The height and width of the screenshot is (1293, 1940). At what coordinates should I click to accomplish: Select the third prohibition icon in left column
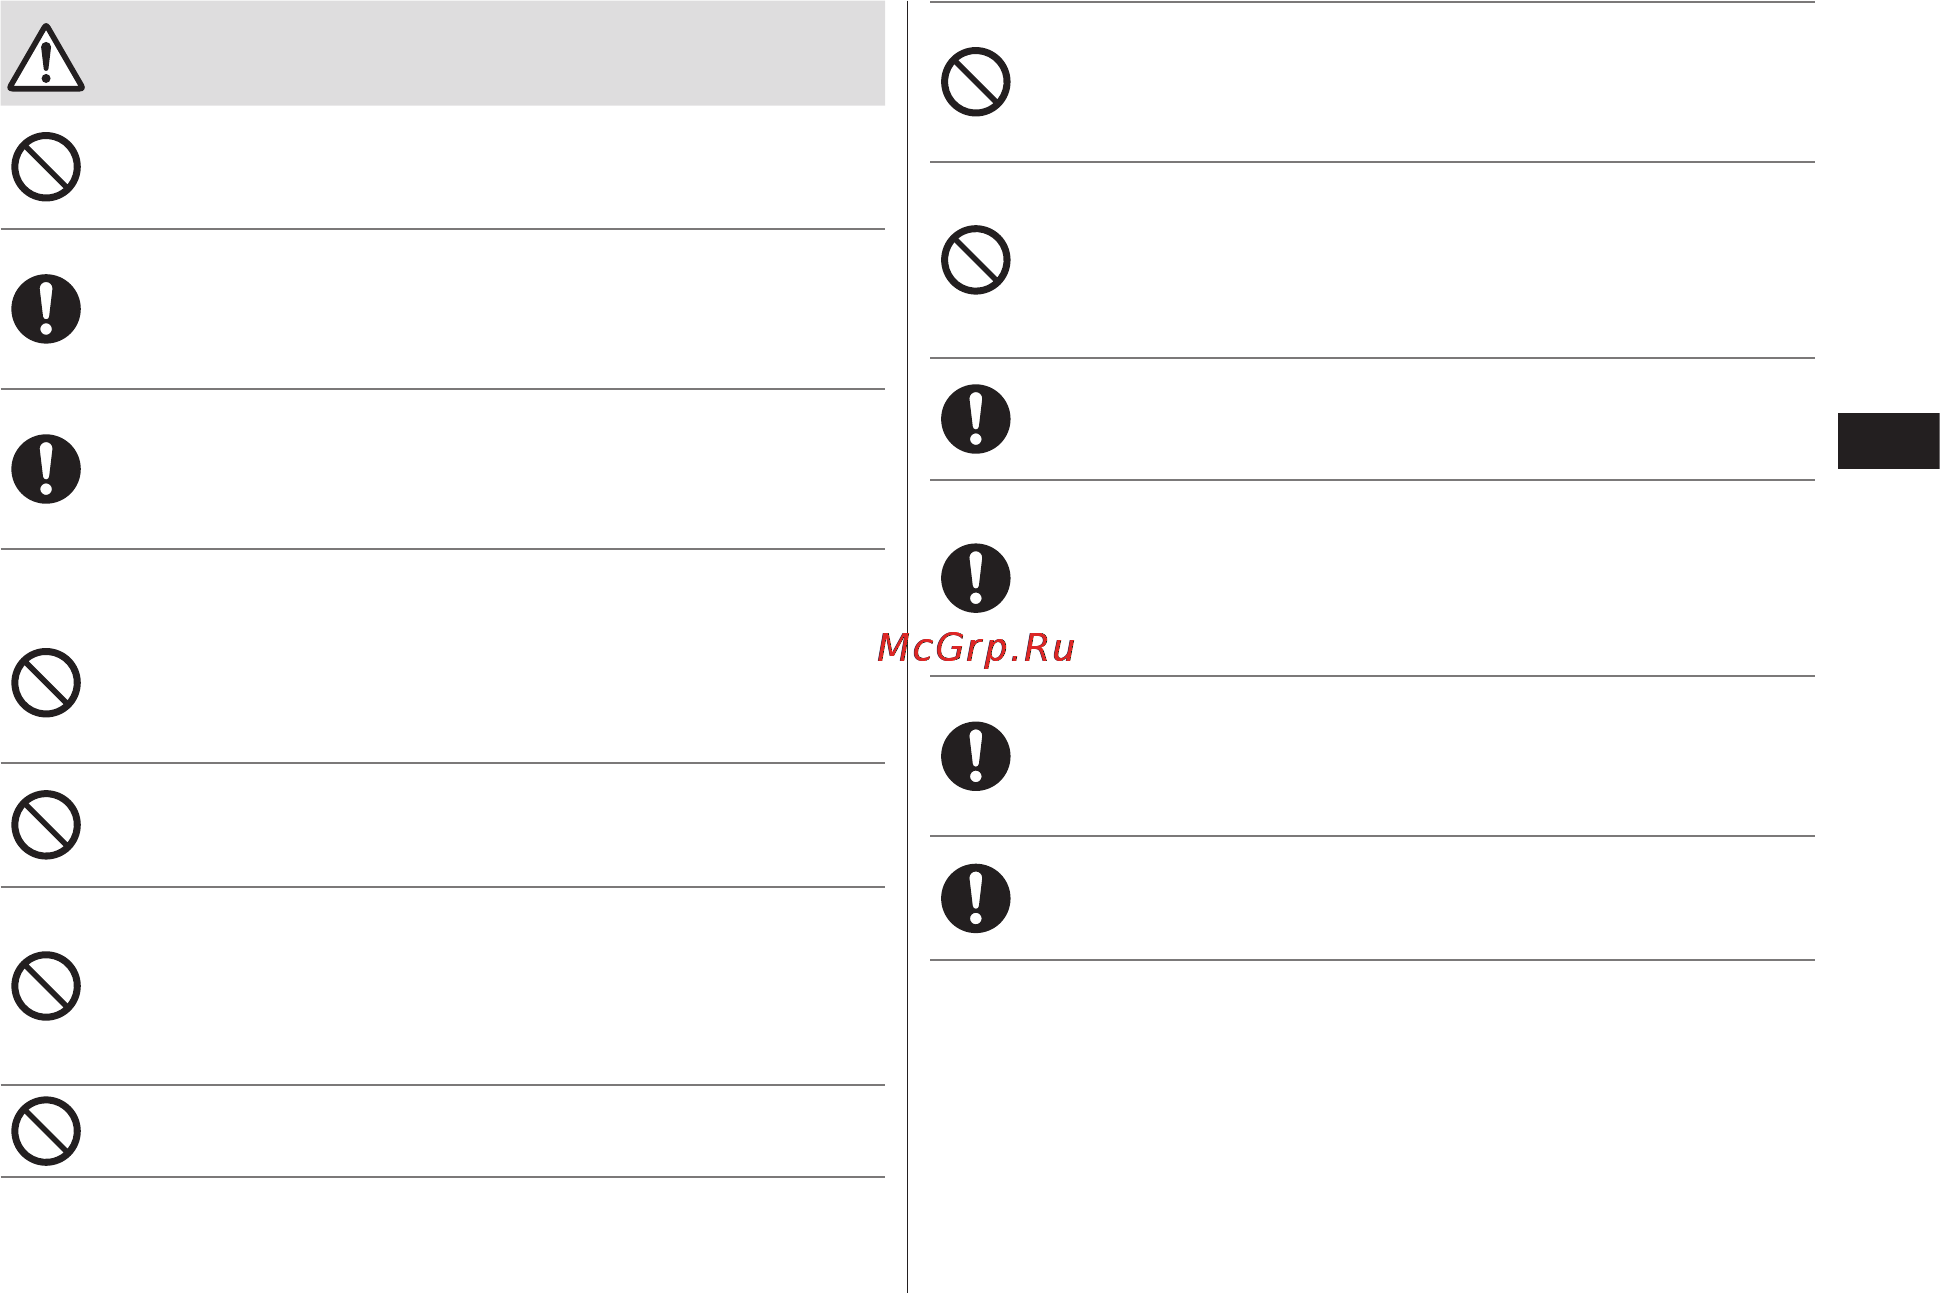click(46, 825)
